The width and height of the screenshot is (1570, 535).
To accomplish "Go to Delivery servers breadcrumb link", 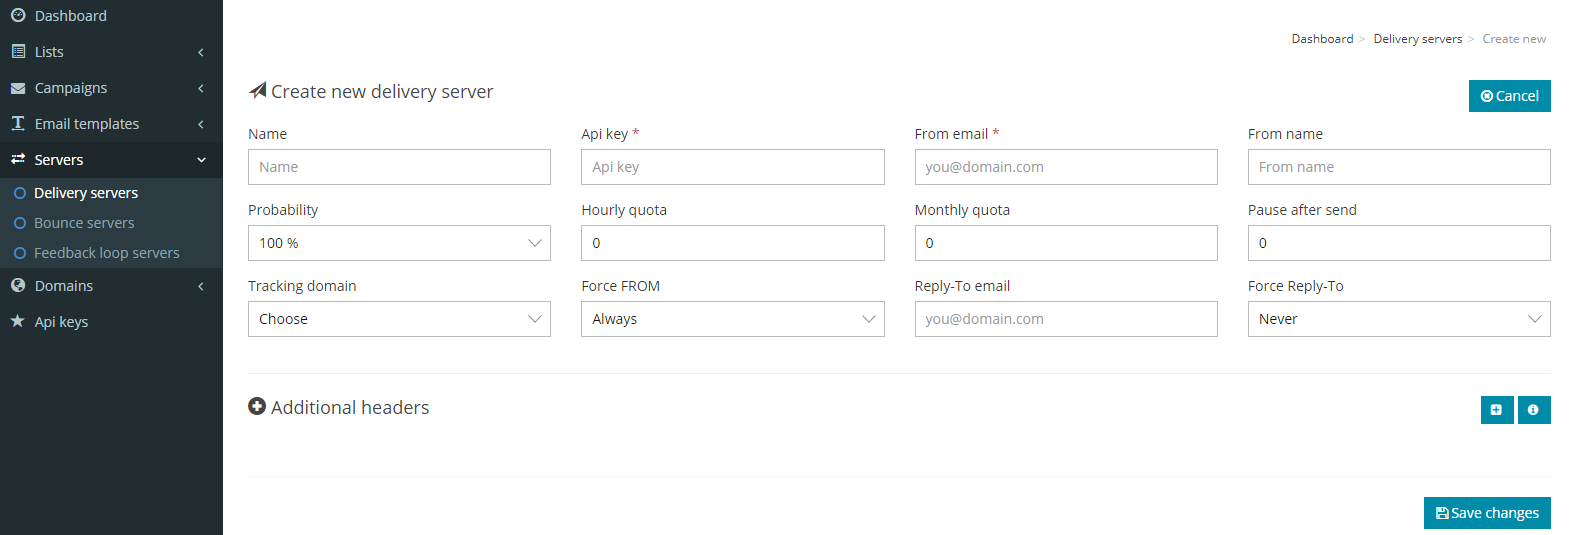I will pos(1417,39).
